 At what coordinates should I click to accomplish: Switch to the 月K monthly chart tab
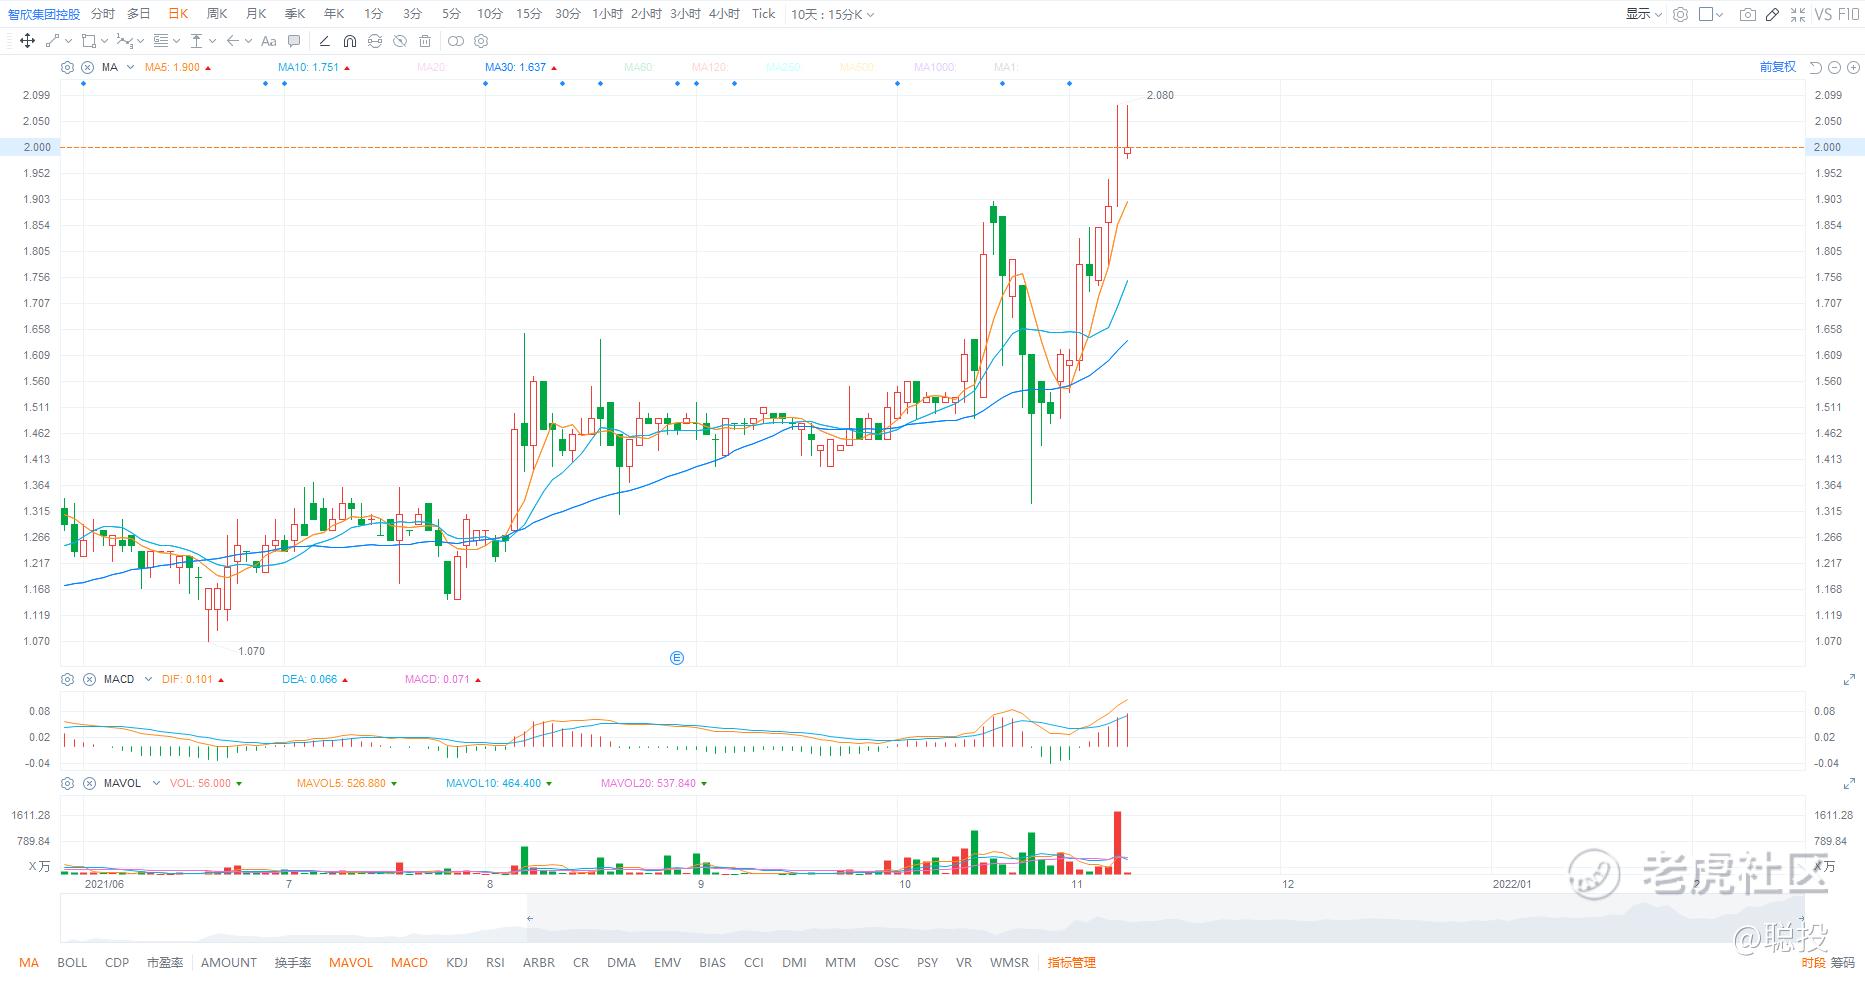pos(256,14)
